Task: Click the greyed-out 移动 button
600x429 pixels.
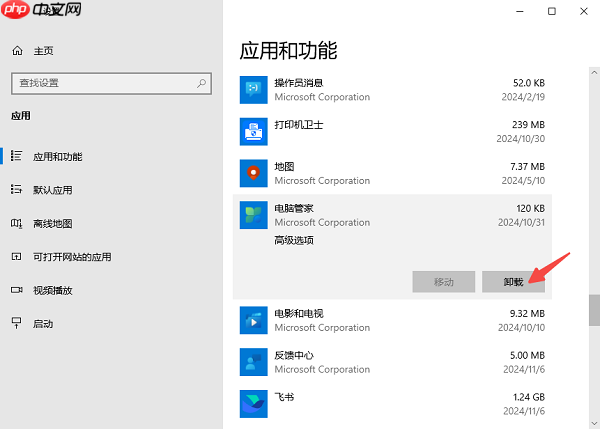Action: pos(443,282)
